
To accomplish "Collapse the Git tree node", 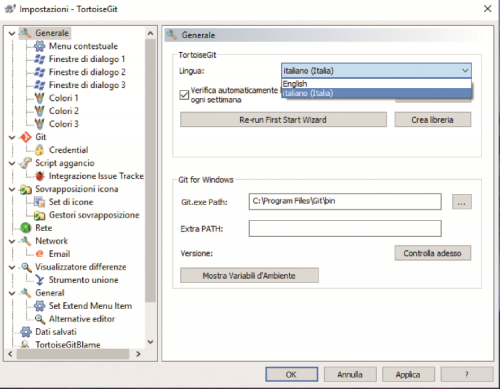I will tap(12, 137).
